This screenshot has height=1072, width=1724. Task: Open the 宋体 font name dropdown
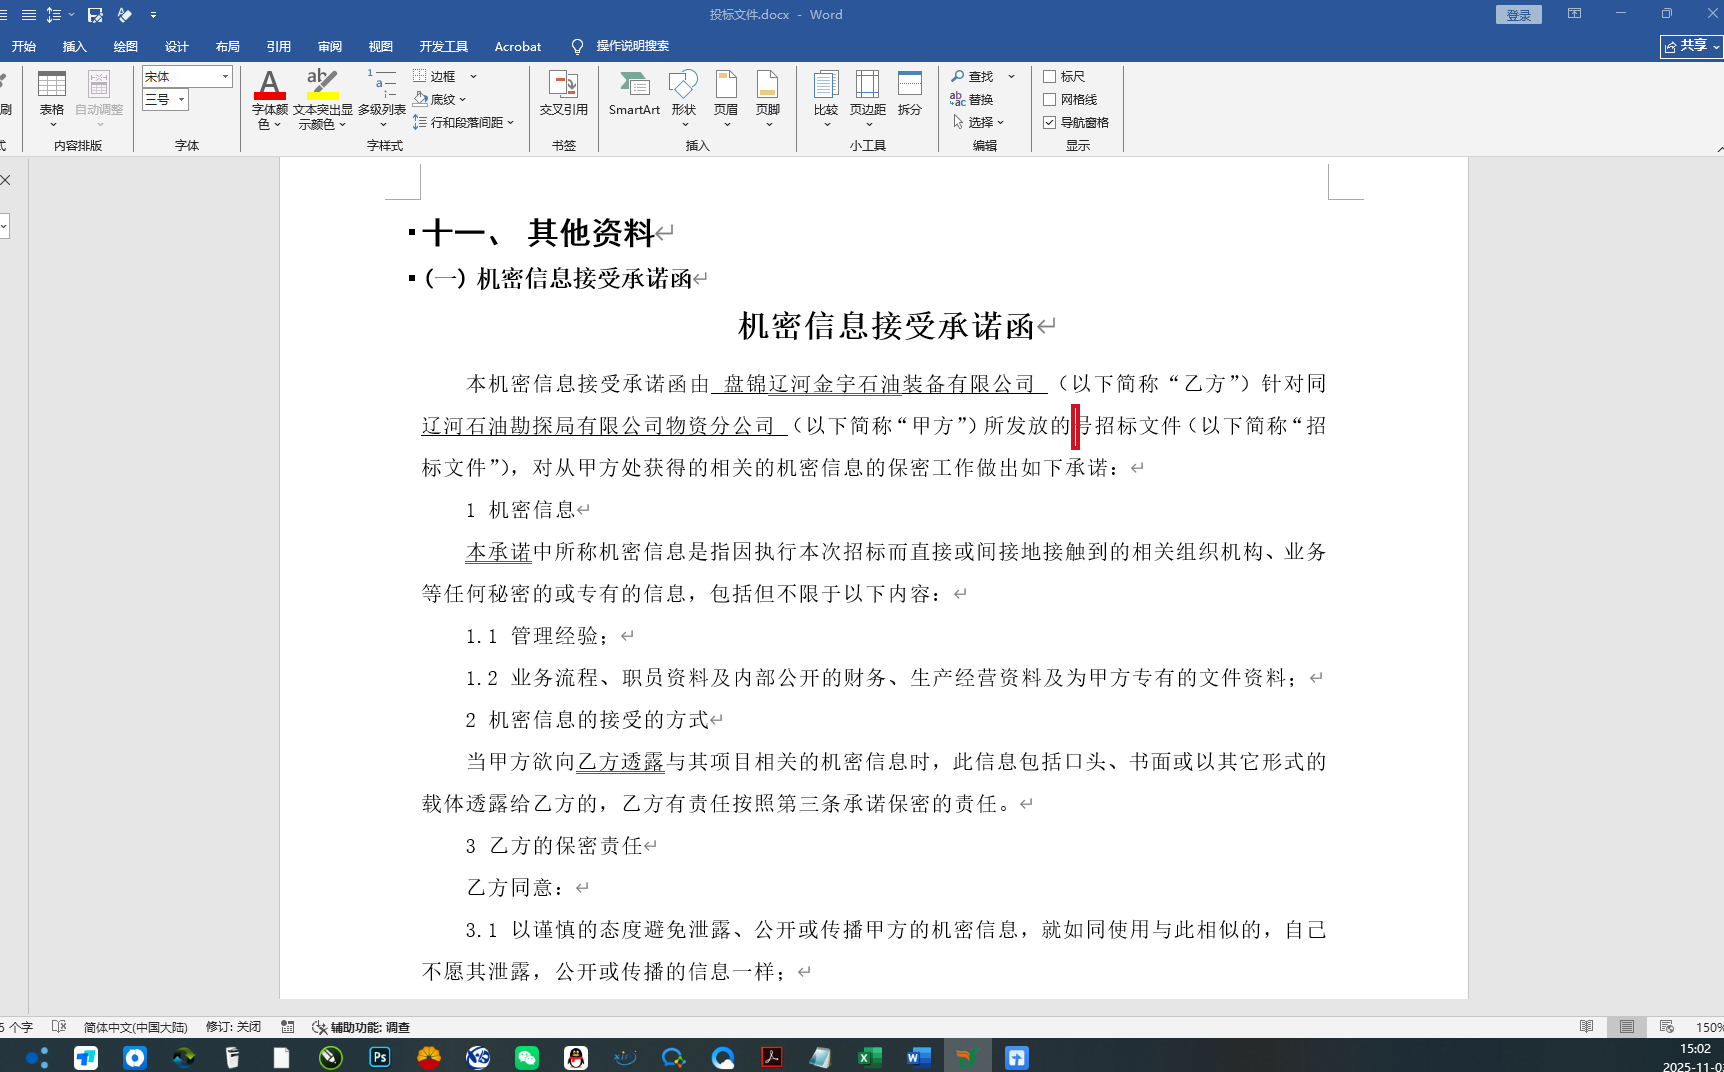click(225, 76)
